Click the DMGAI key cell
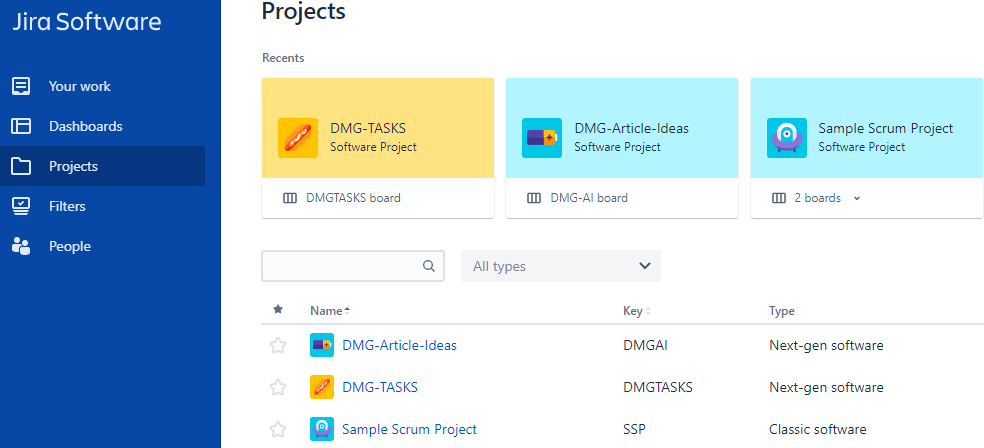This screenshot has width=984, height=448. coord(645,345)
